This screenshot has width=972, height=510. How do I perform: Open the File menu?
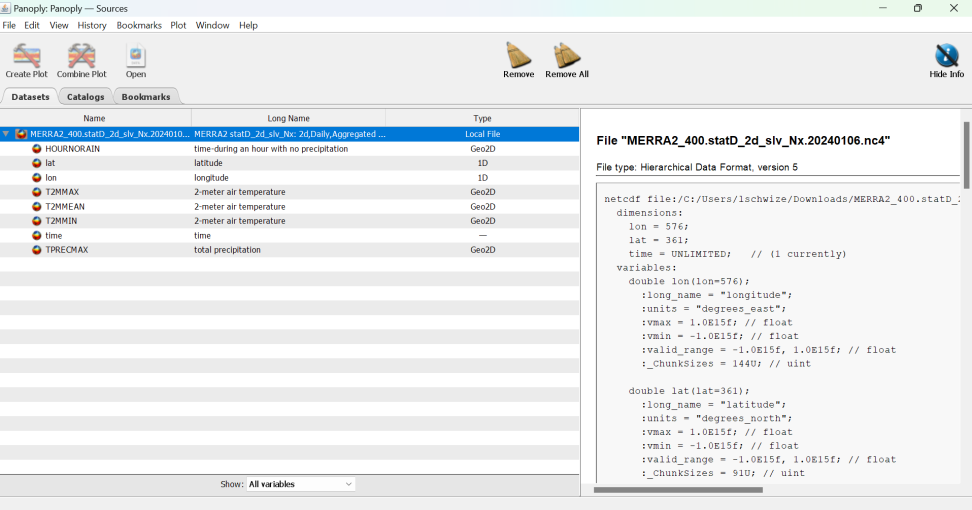9,25
